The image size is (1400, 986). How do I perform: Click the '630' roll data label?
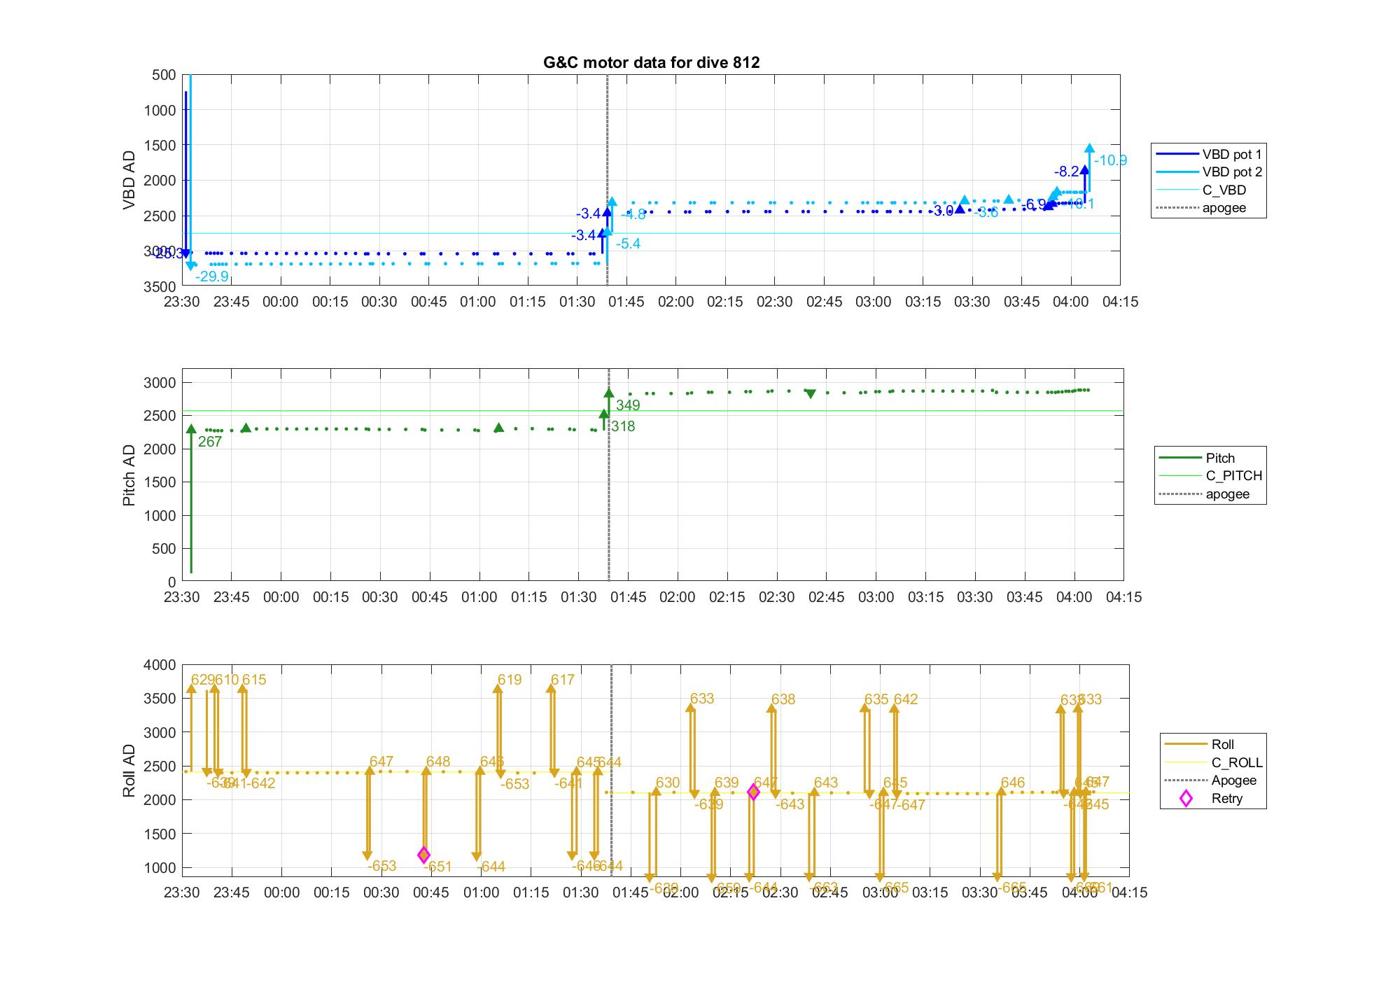click(x=668, y=784)
